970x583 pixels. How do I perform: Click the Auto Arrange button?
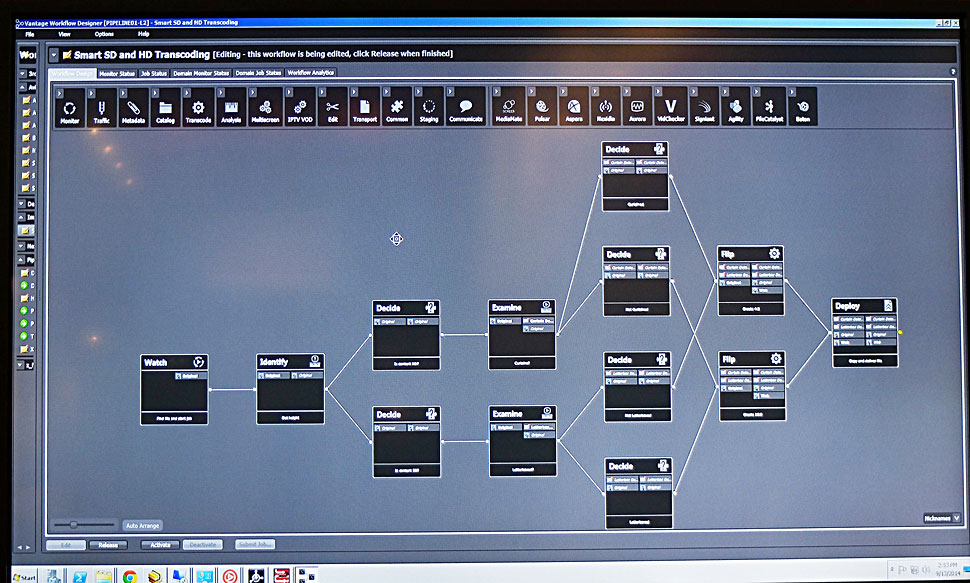(x=142, y=525)
